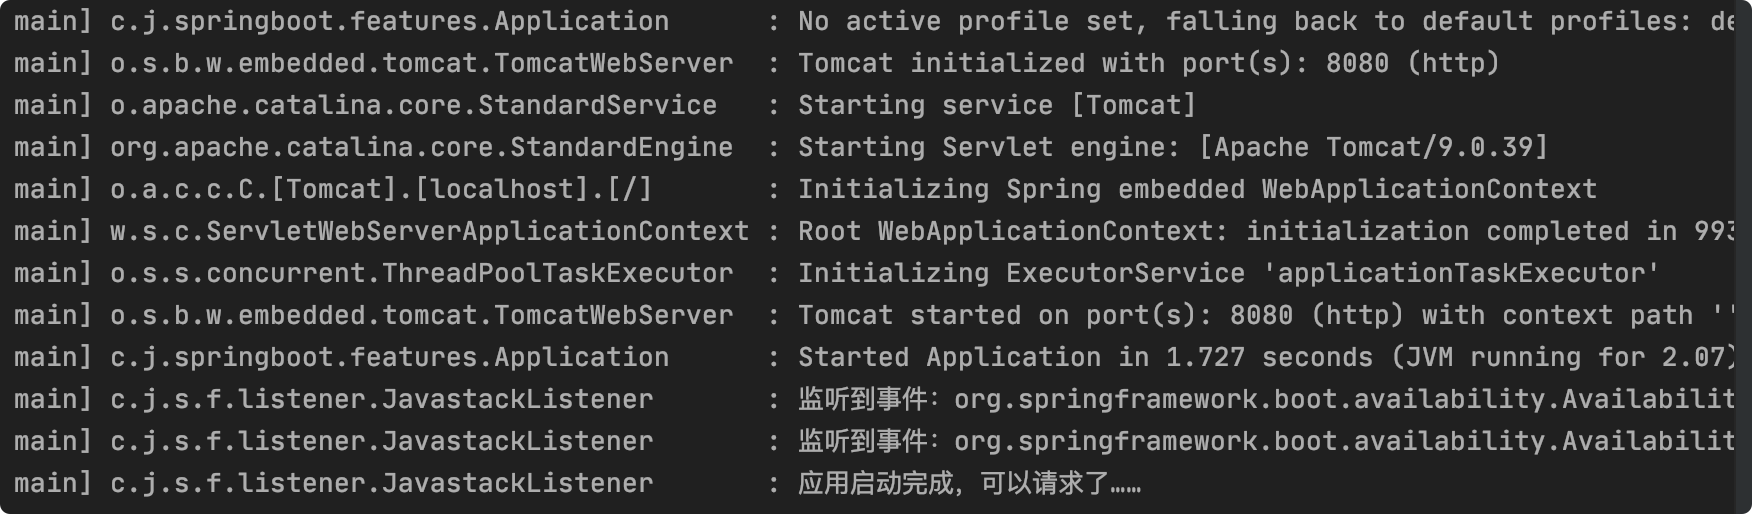The image size is (1752, 514).
Task: Click the o.s.s.concurrent.ThreadPoolTaskExecutor logger name
Action: (421, 273)
